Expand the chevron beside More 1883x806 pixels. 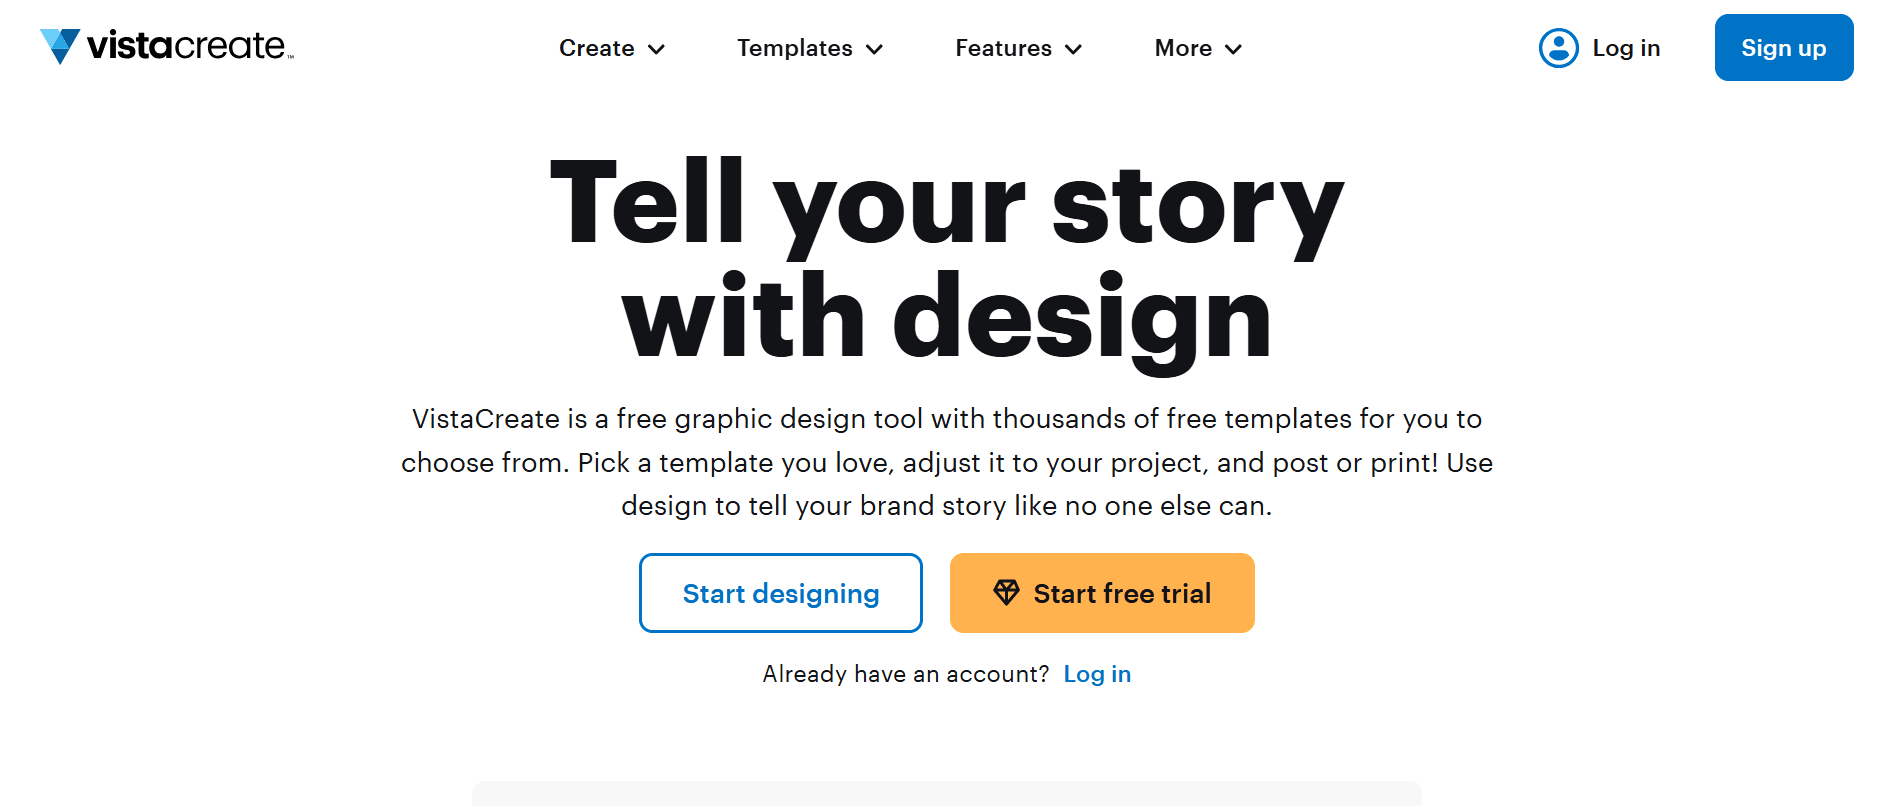1234,49
